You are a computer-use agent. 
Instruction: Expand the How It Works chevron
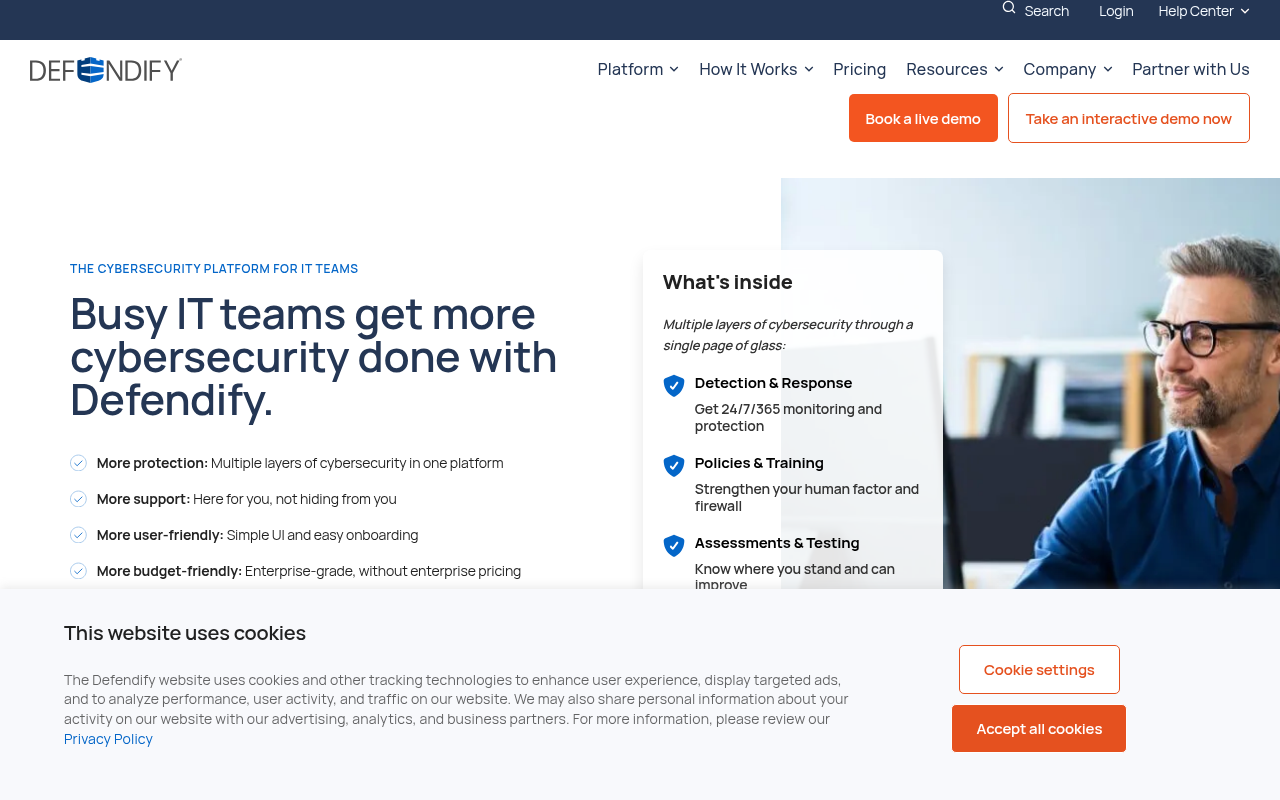809,69
